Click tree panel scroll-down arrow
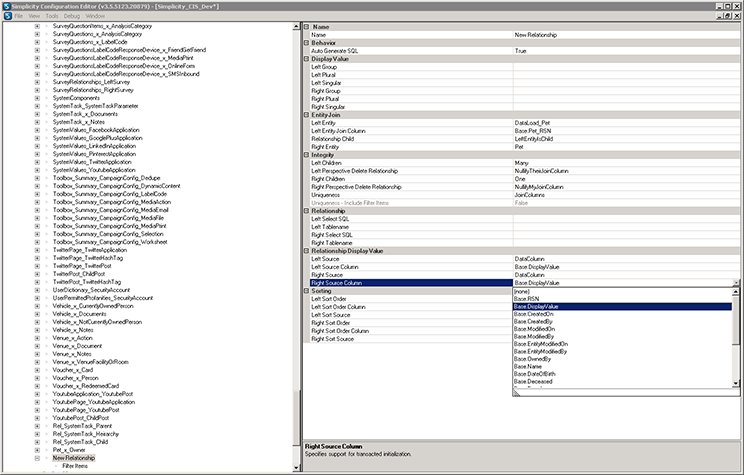This screenshot has height=475, width=744. (x=297, y=468)
